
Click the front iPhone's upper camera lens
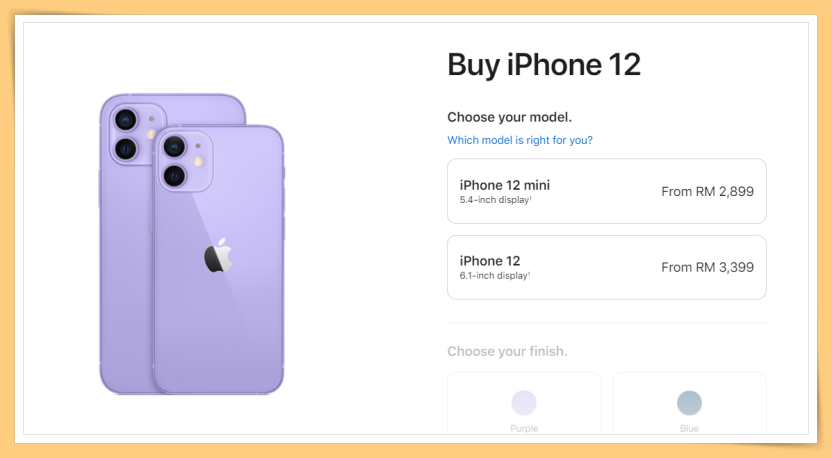pos(174,146)
